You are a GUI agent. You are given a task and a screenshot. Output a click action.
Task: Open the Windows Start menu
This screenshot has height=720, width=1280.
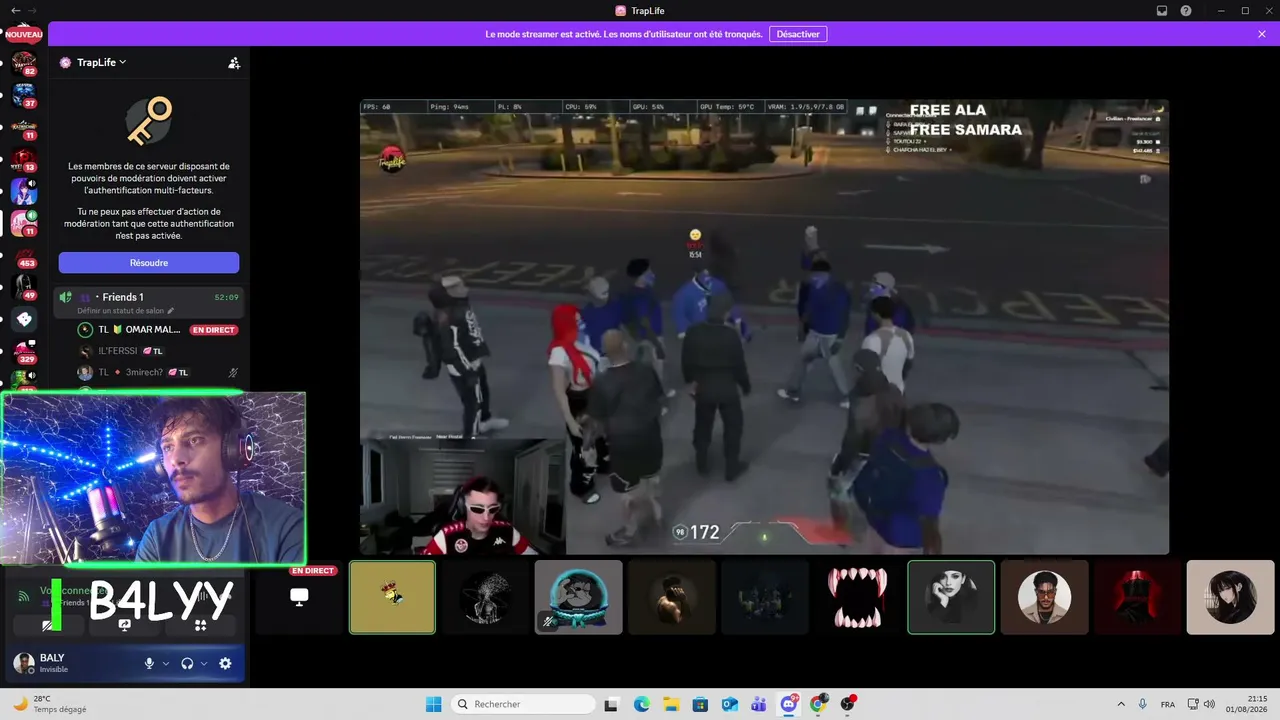point(433,704)
